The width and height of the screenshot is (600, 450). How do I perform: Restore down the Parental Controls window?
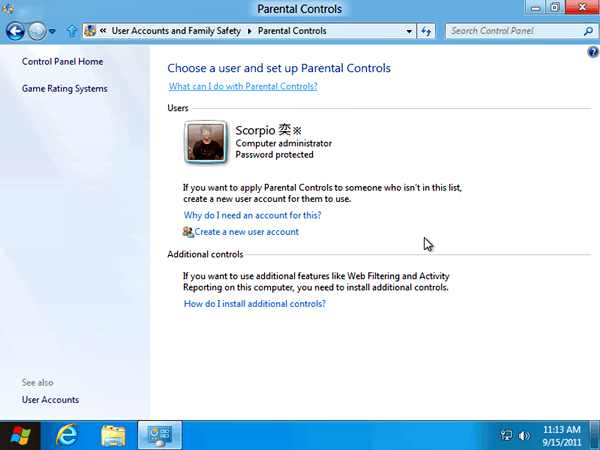pos(555,8)
